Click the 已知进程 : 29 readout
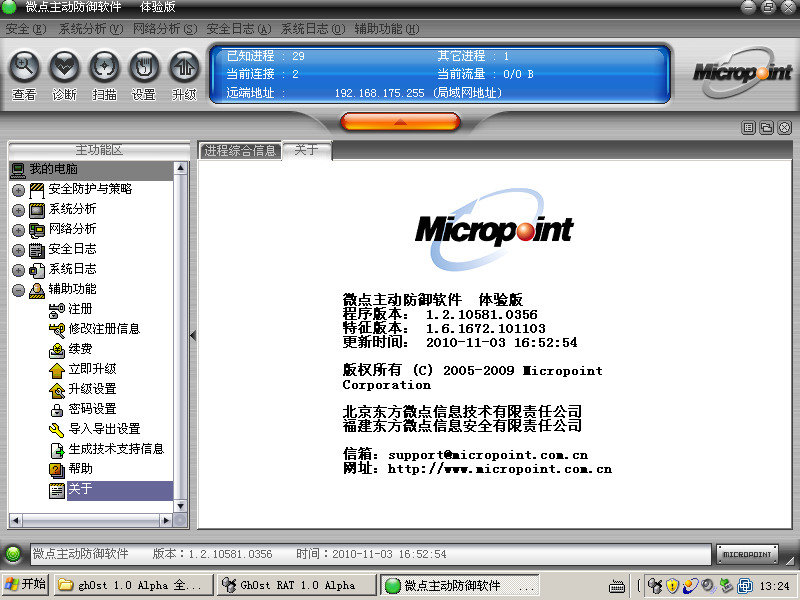This screenshot has height=600, width=800. 265,56
